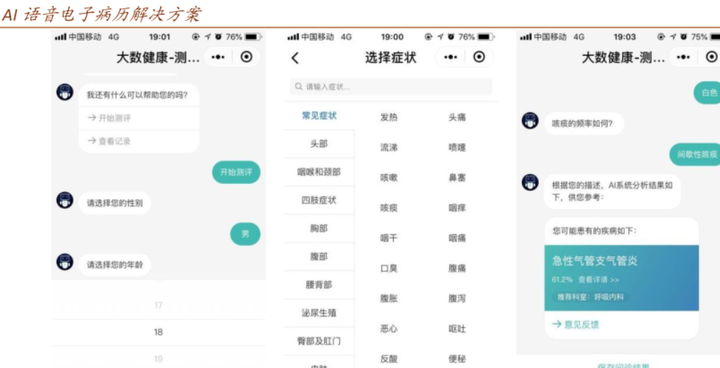The width and height of the screenshot is (720, 368).
Task: Select 咽痛 from the symptom list
Action: (x=457, y=238)
